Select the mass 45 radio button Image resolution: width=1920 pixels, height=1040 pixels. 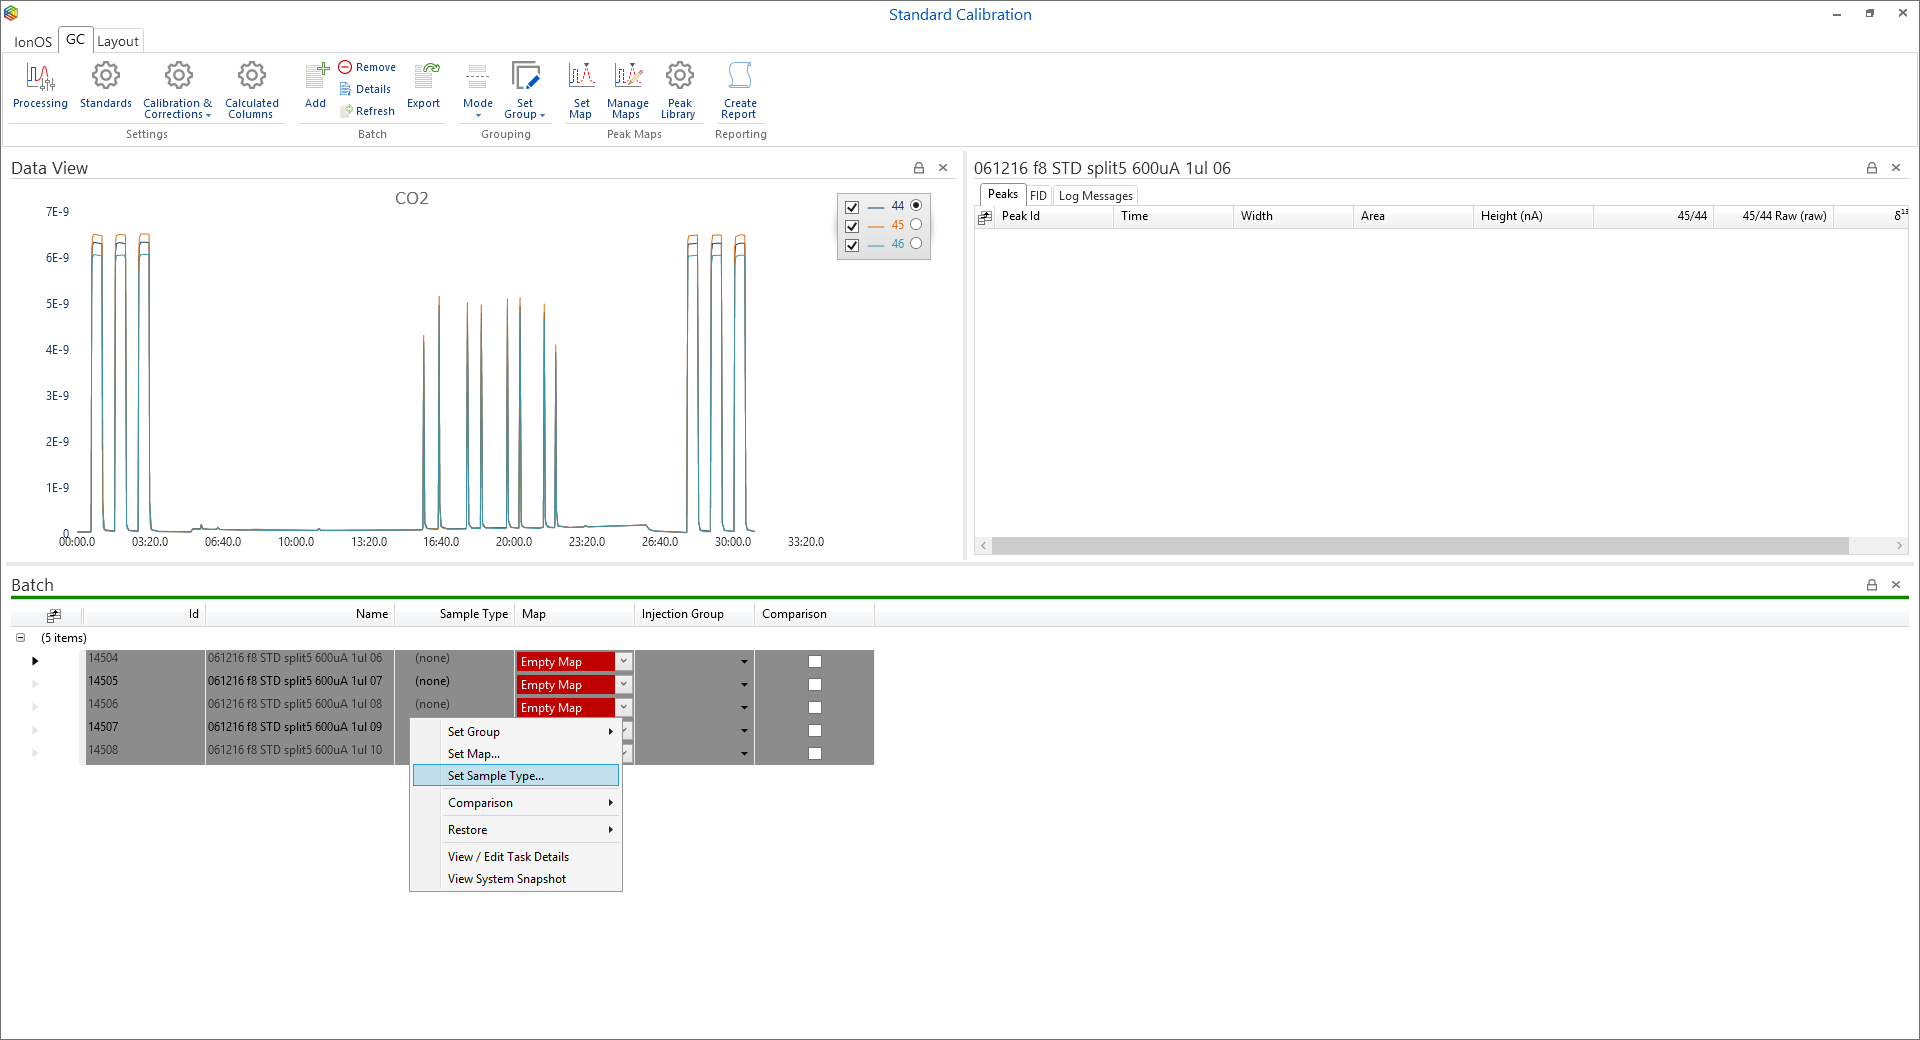[x=916, y=225]
